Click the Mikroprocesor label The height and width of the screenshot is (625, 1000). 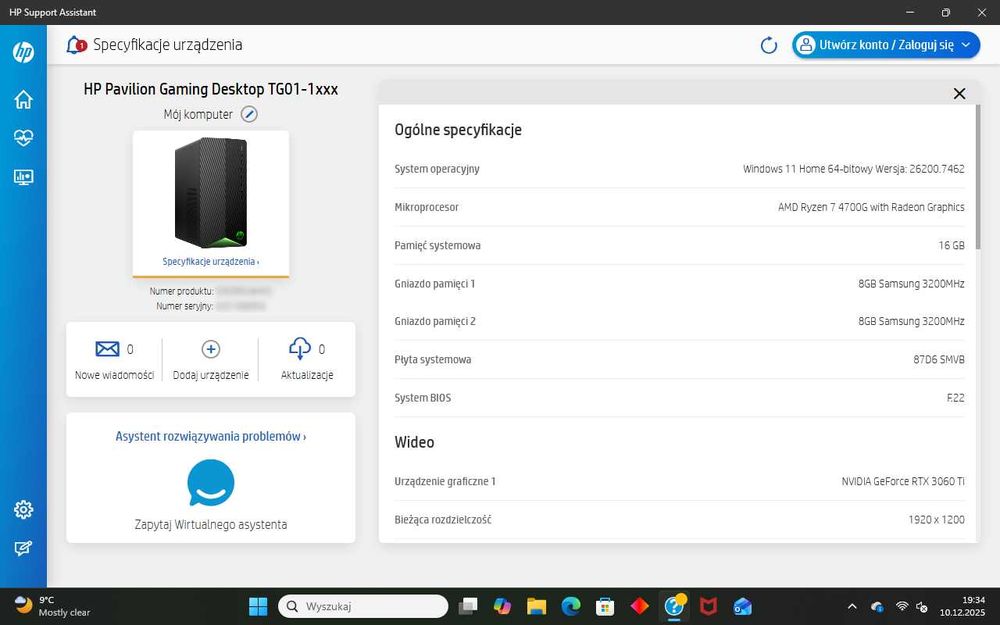coord(427,207)
